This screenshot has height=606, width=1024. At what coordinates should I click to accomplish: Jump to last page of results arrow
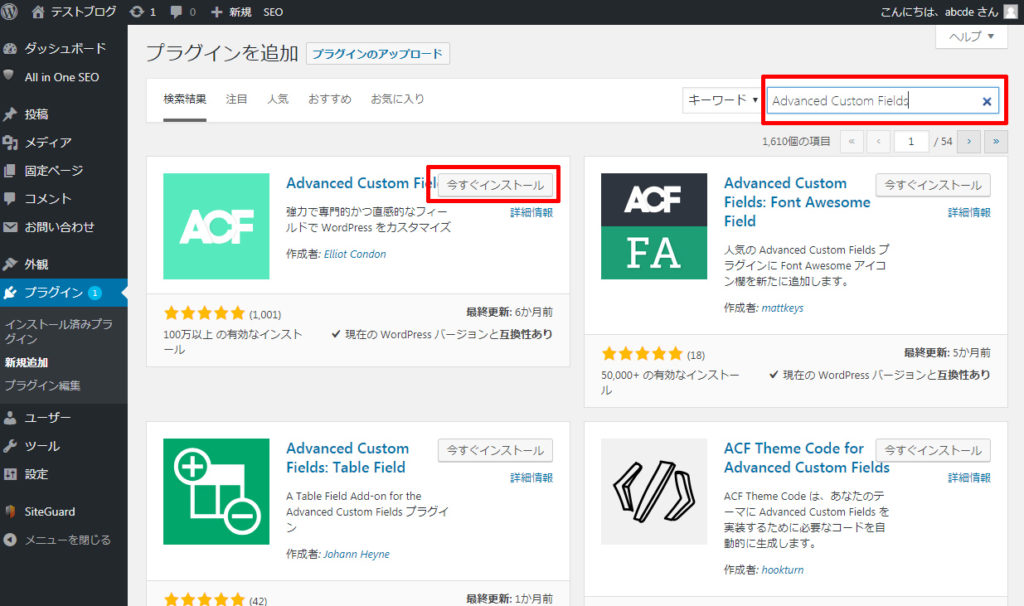[995, 142]
